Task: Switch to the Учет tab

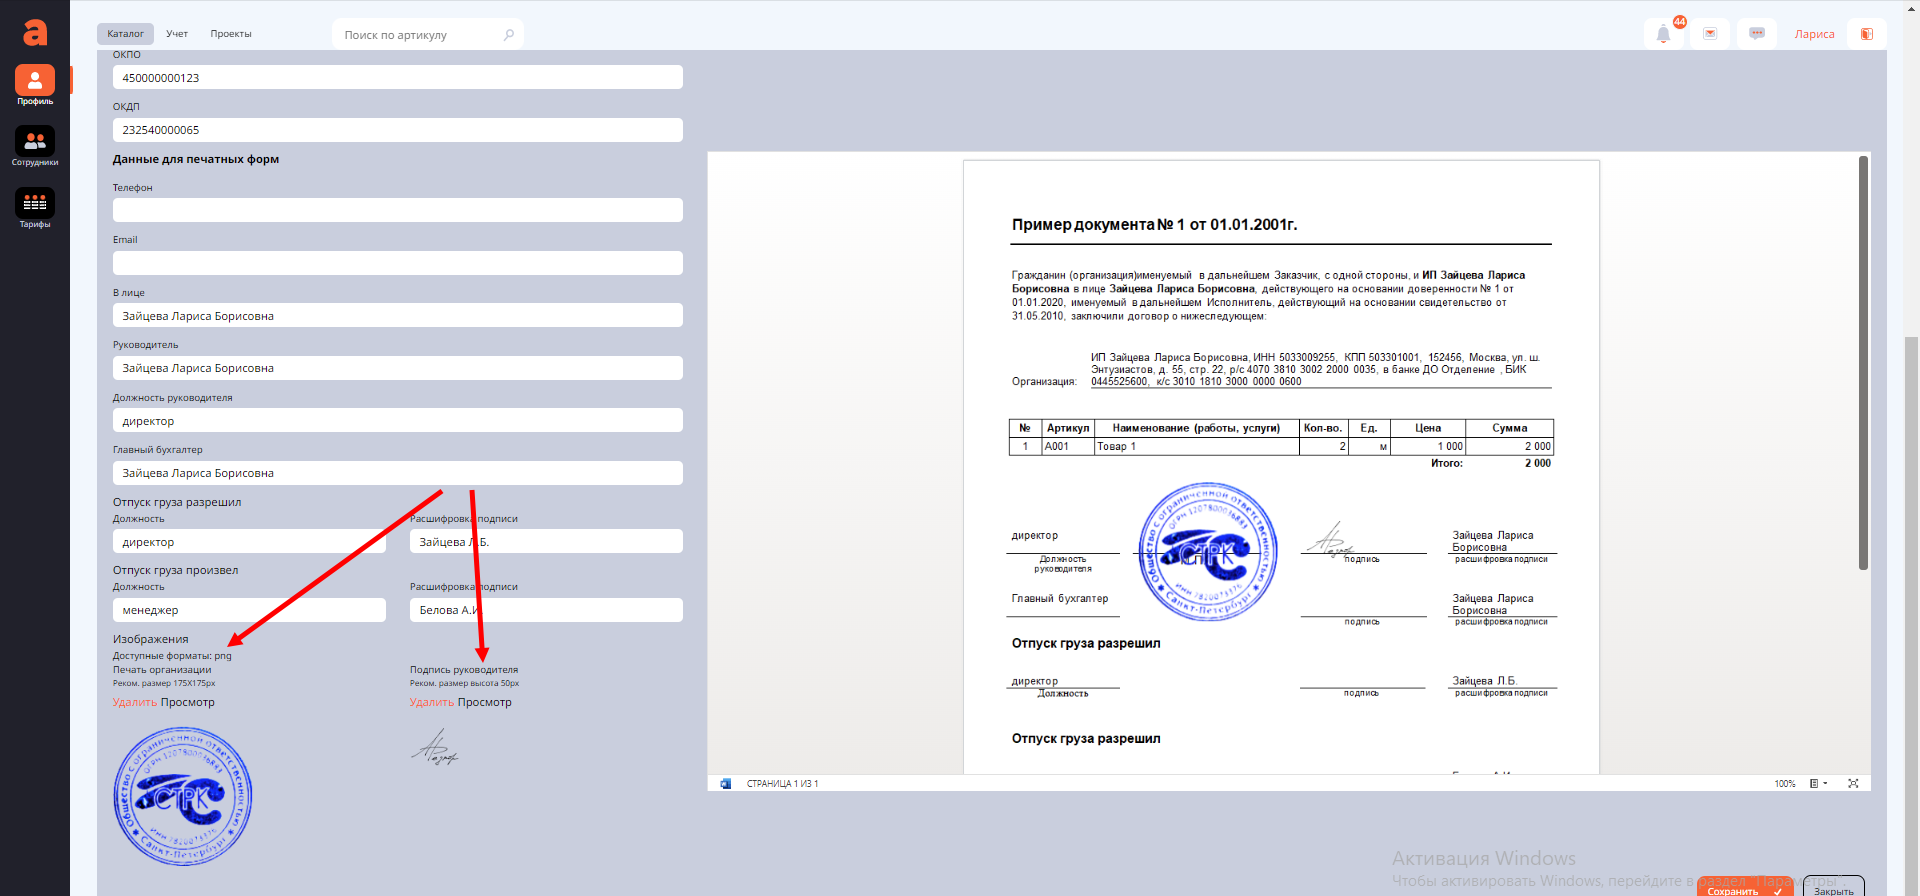Action: [x=177, y=34]
